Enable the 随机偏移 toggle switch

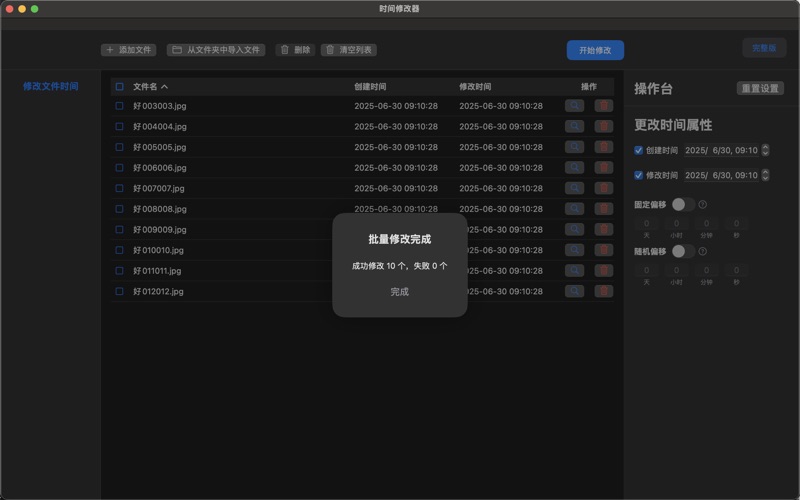coord(682,251)
